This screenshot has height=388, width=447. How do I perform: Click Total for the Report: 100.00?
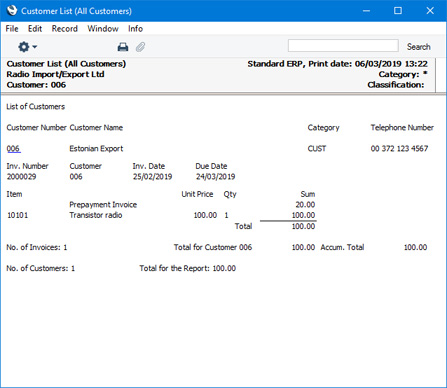click(x=187, y=268)
